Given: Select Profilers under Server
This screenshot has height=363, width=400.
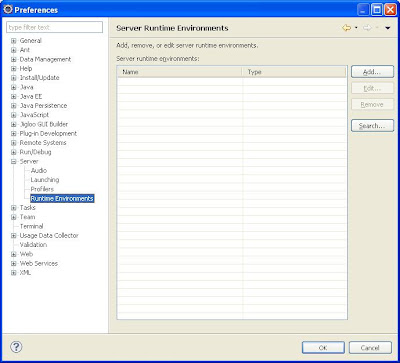Looking at the screenshot, I should click(42, 189).
